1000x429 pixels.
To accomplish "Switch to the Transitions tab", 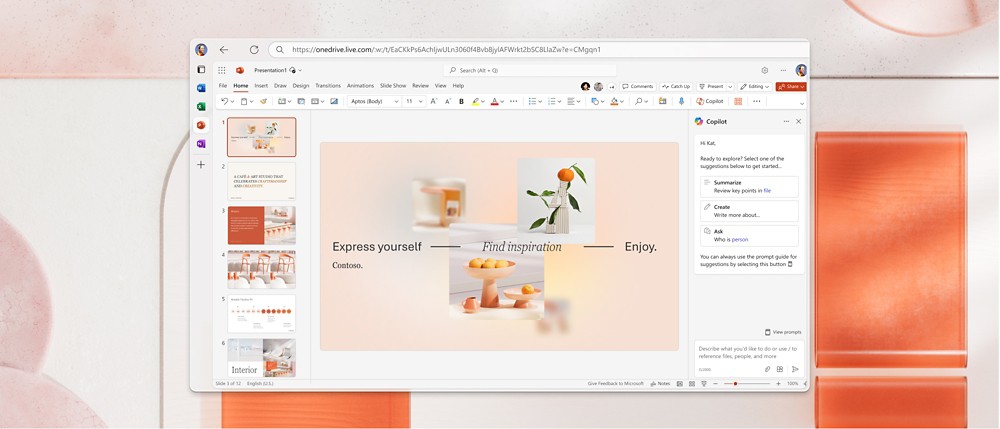I will click(x=328, y=85).
